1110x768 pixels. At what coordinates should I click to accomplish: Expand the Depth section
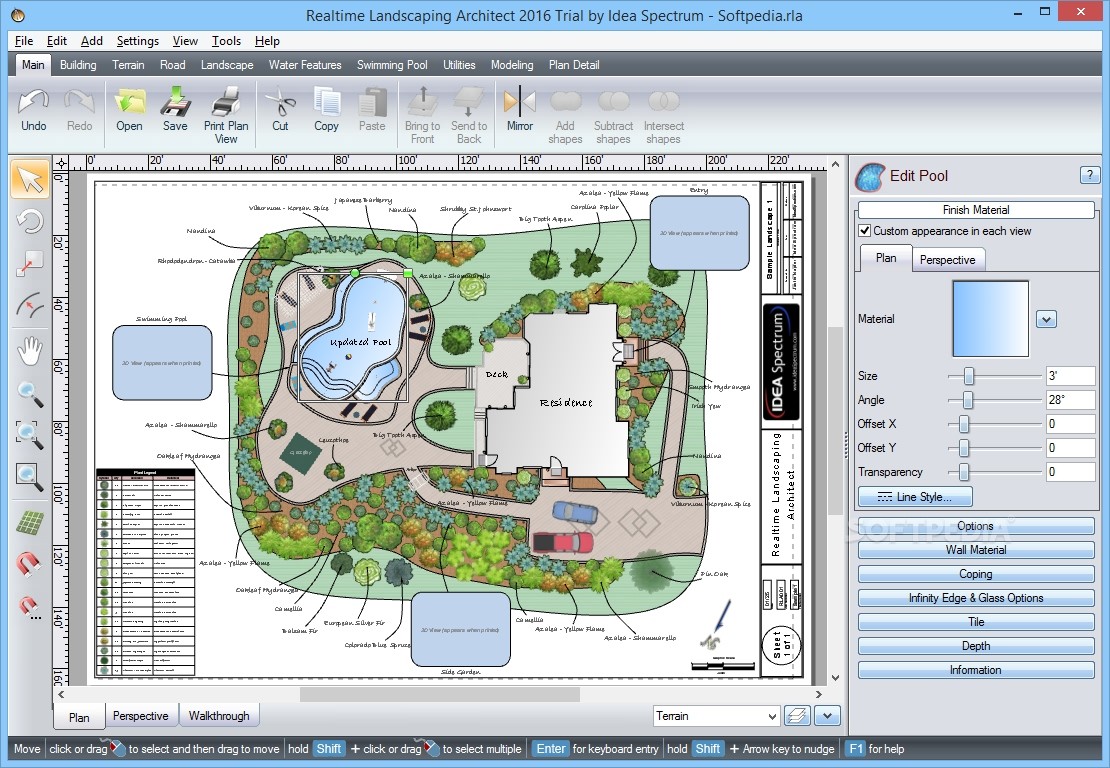coord(975,646)
